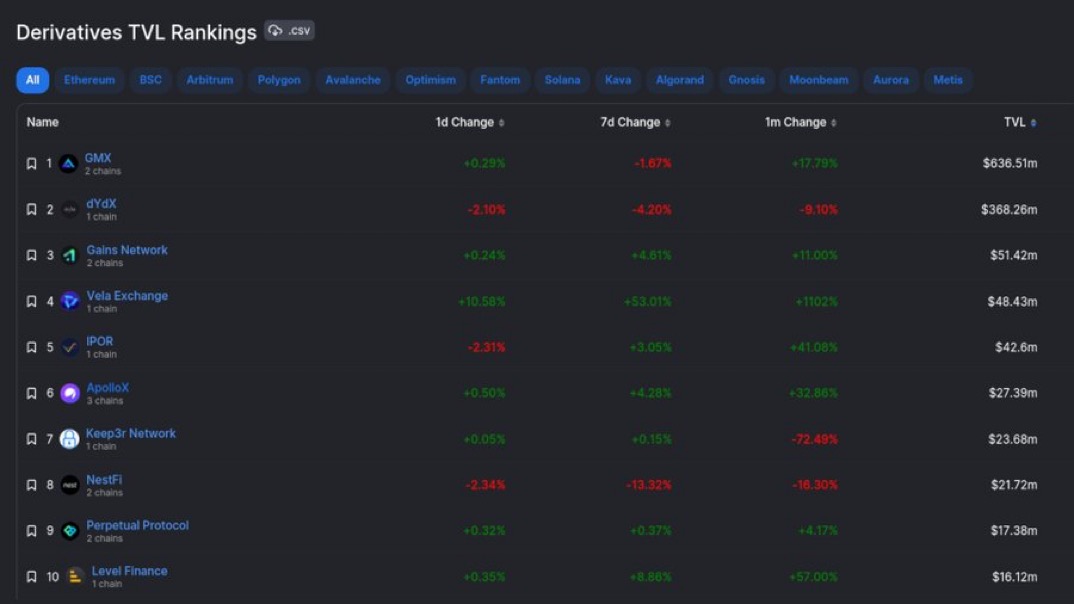Click the GMX protocol logo icon

click(x=68, y=164)
